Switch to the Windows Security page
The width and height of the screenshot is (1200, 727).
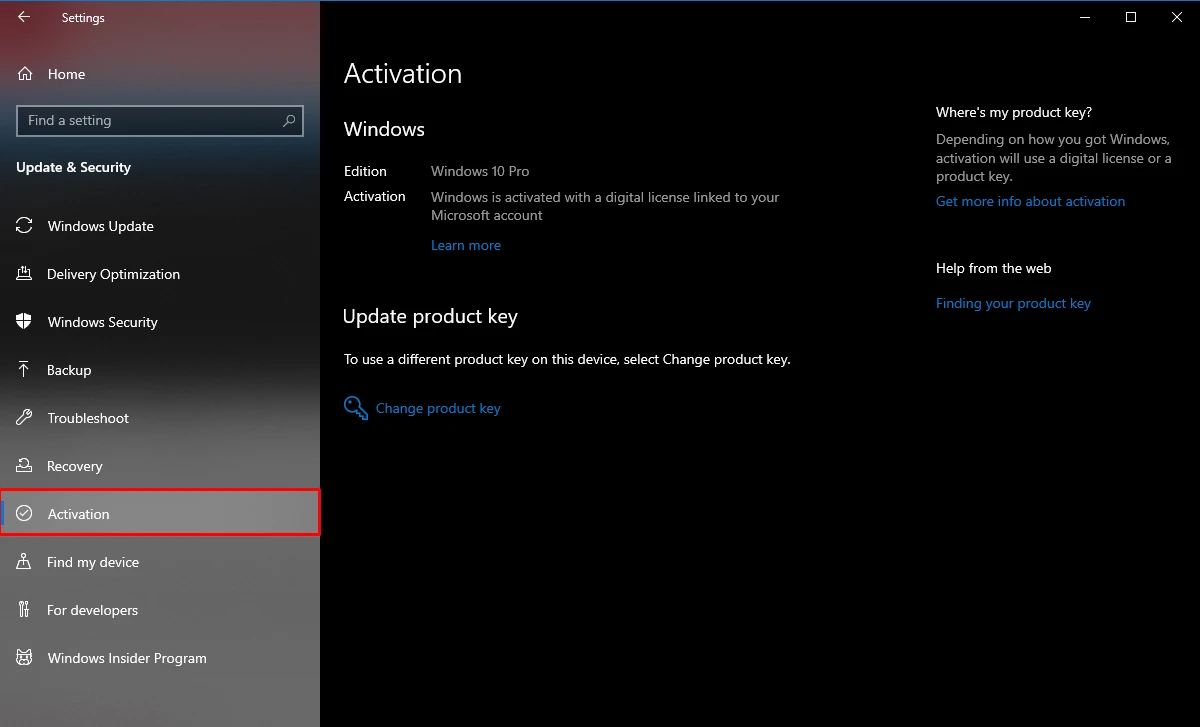coord(160,322)
